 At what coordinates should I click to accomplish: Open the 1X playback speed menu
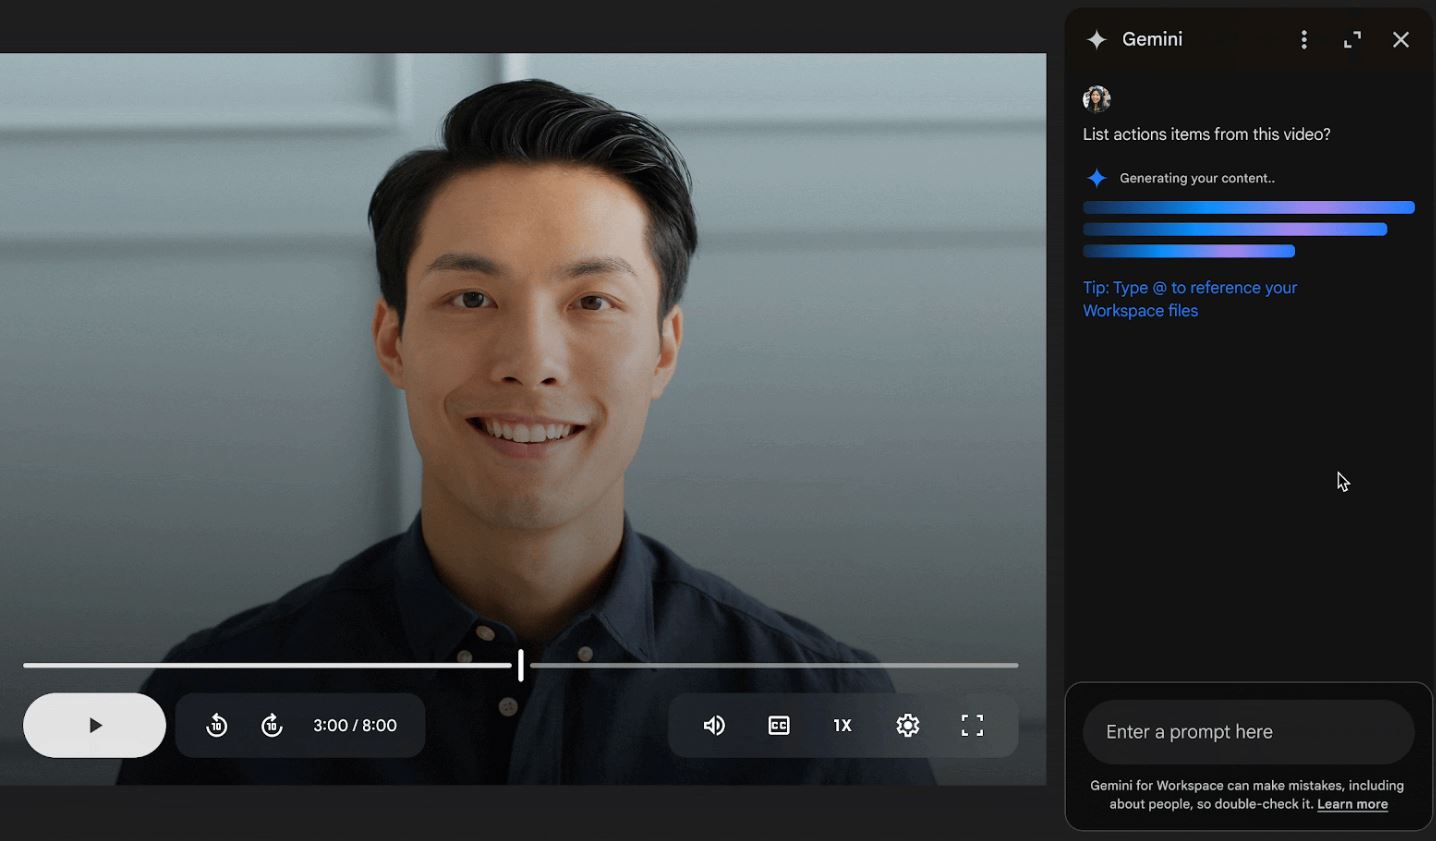(x=842, y=726)
